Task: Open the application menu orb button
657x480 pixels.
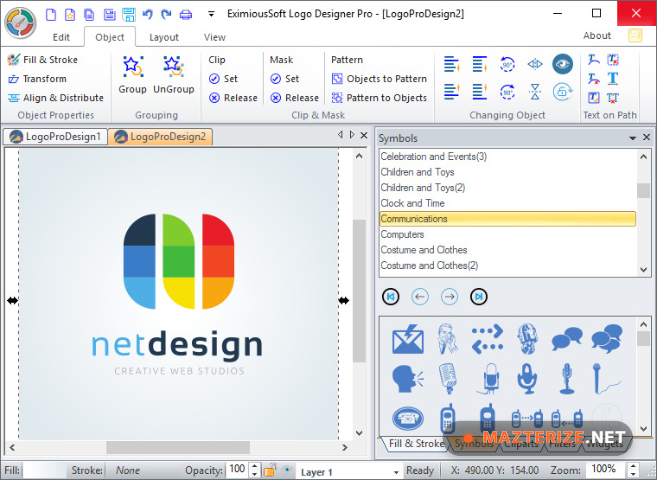Action: pyautogui.click(x=20, y=23)
